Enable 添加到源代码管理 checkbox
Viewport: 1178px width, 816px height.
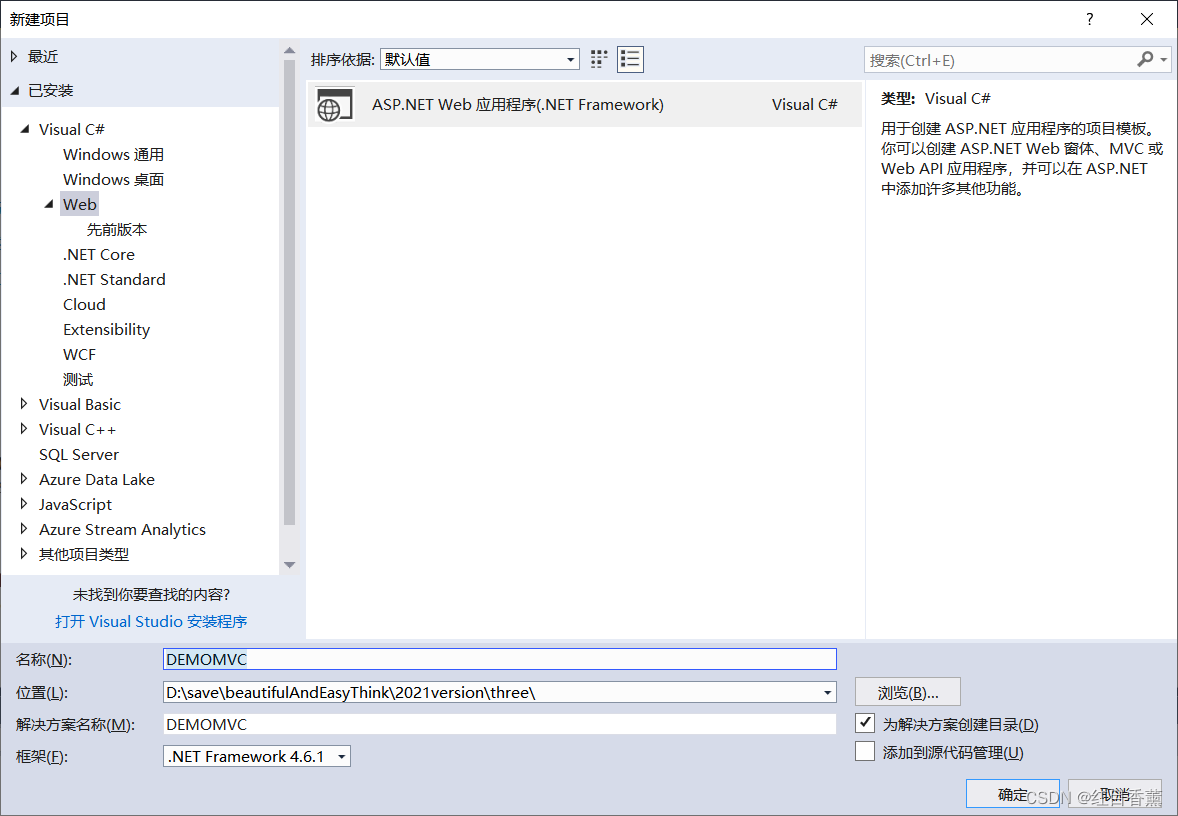[865, 751]
